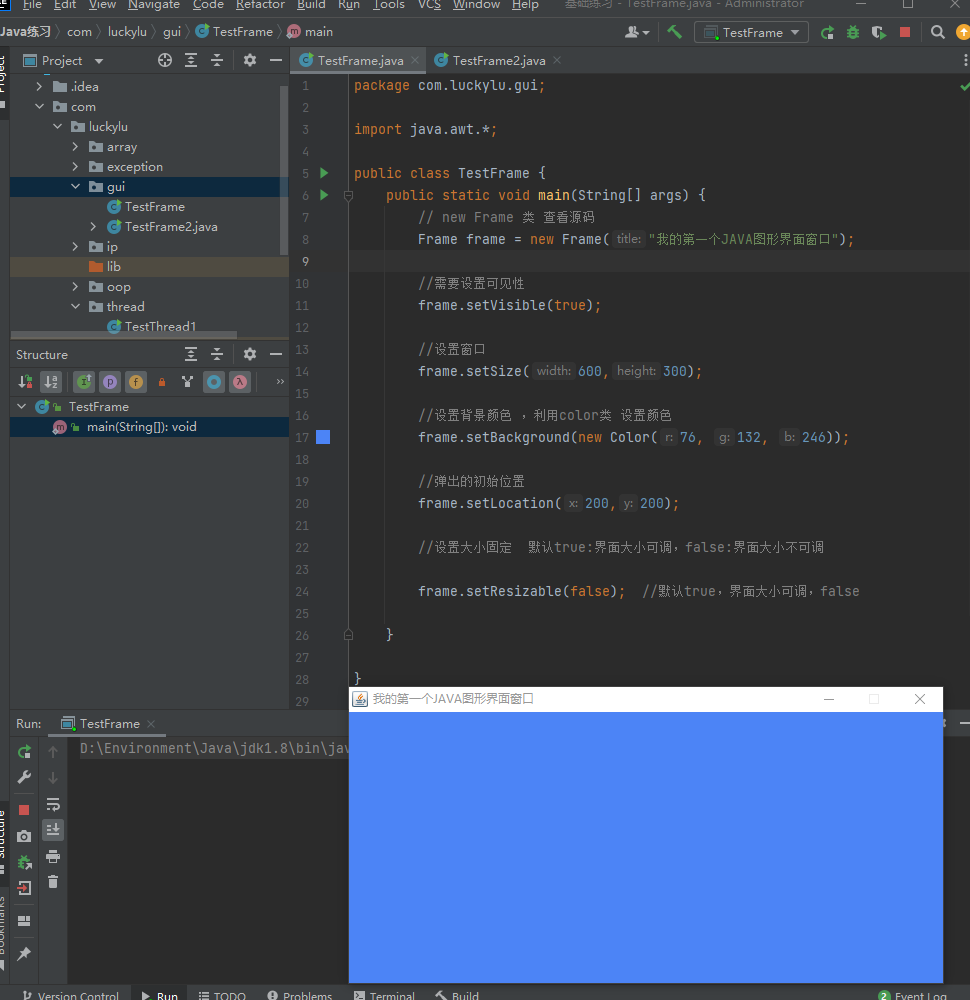Viewport: 970px width, 1000px height.
Task: Open the Terminal tool window
Action: 385,995
